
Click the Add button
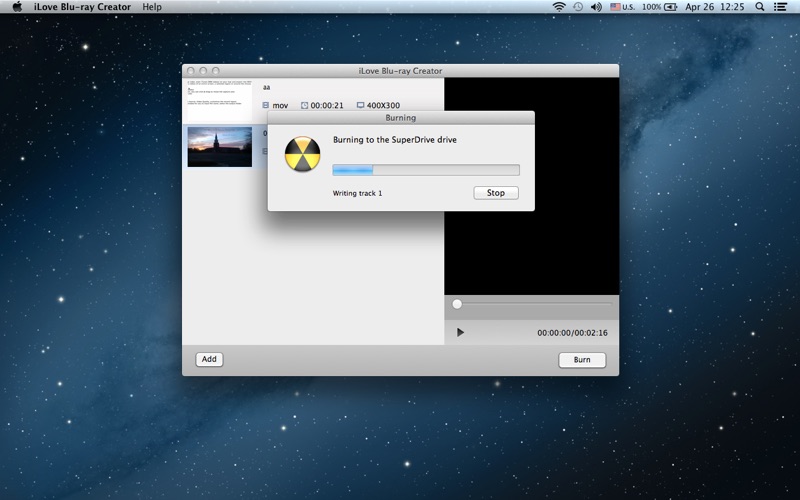(209, 359)
